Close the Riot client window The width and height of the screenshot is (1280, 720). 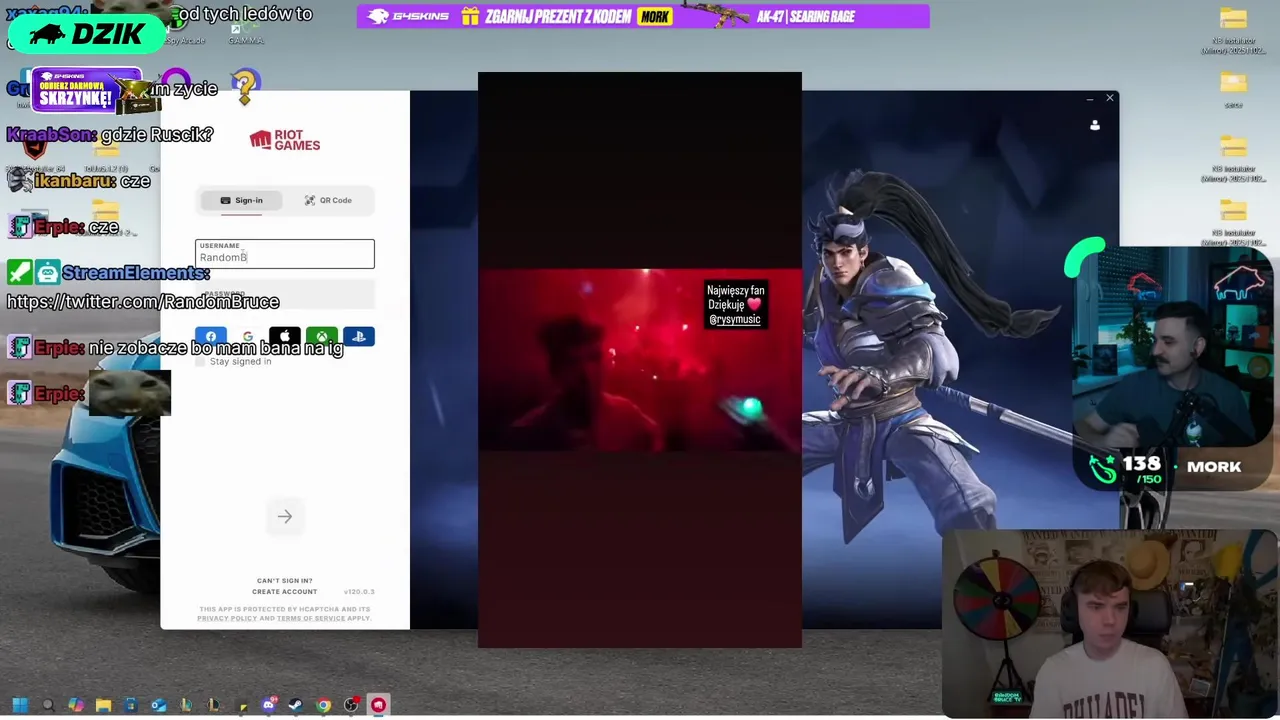pos(1109,98)
